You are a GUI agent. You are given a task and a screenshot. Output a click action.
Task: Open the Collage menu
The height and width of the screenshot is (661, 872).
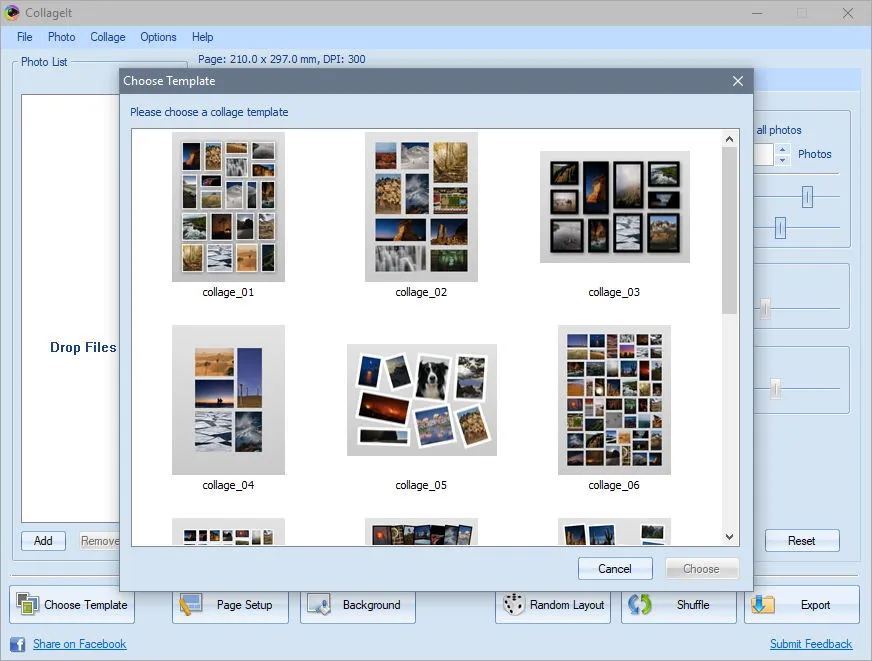[108, 37]
